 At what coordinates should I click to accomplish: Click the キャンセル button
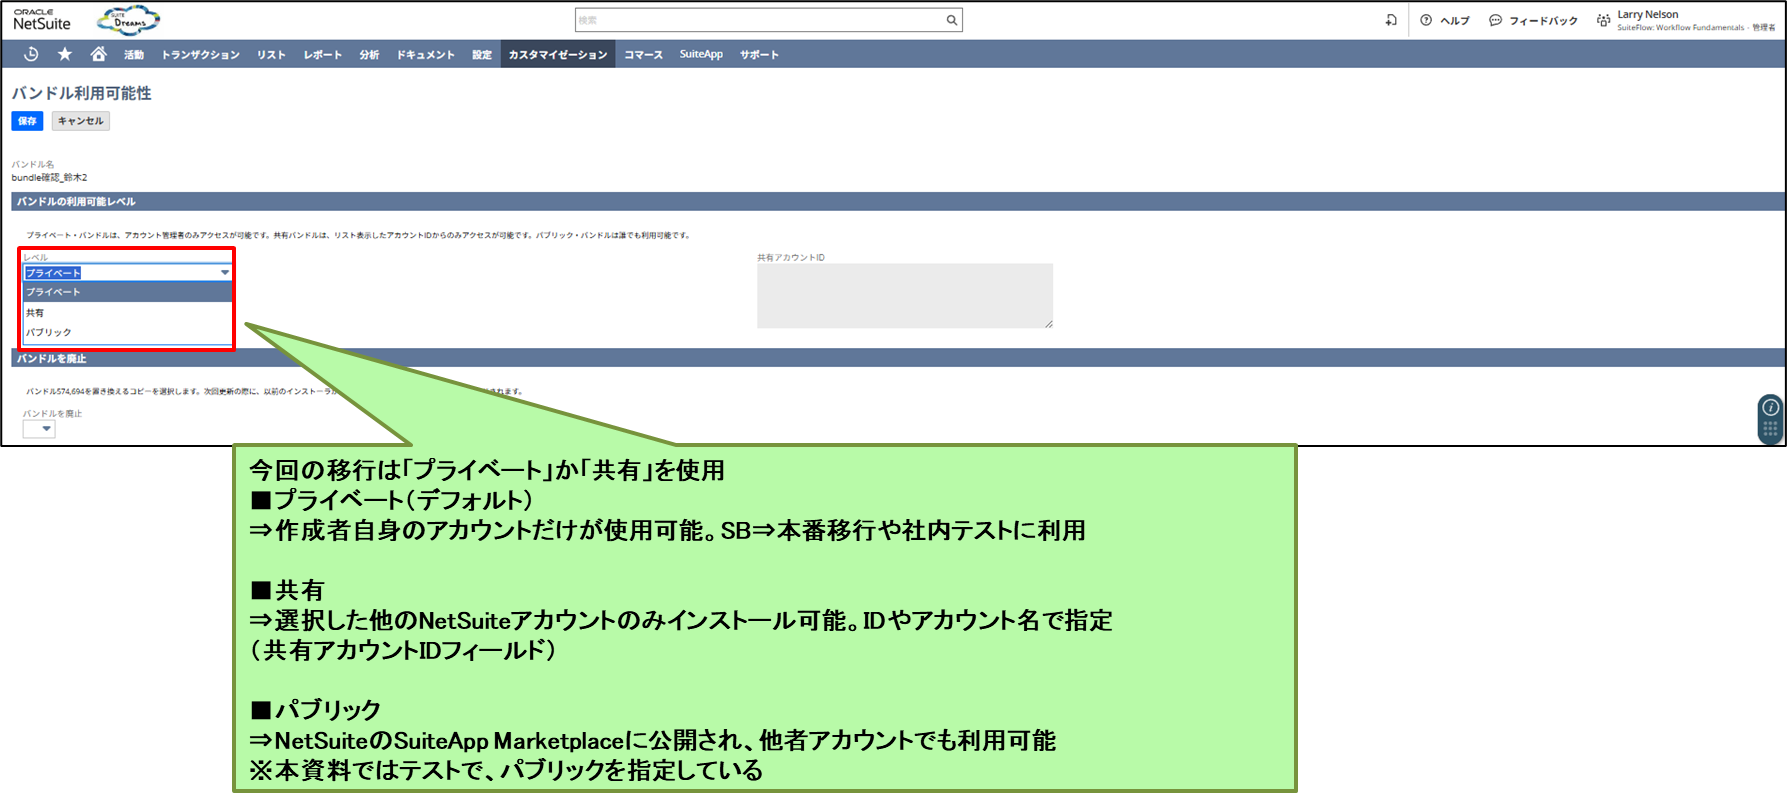[x=80, y=121]
